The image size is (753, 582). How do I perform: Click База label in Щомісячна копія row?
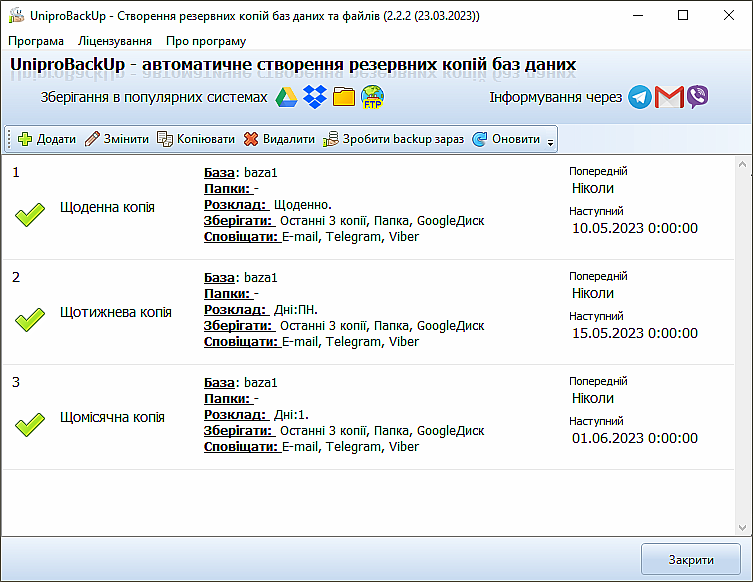pyautogui.click(x=219, y=383)
